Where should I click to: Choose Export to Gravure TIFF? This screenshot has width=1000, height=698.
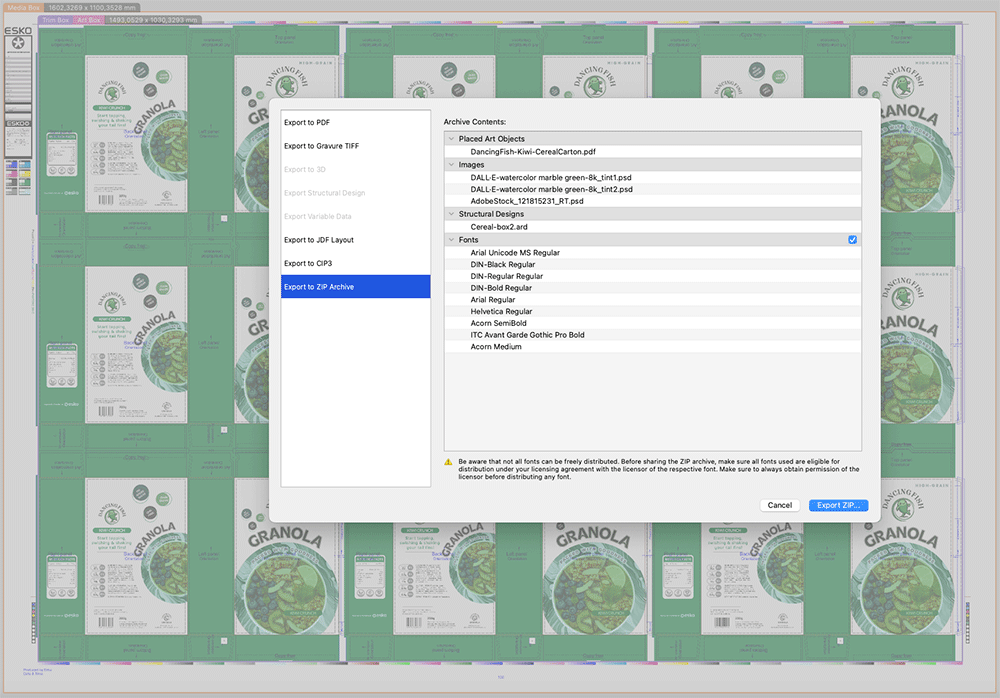pyautogui.click(x=321, y=146)
